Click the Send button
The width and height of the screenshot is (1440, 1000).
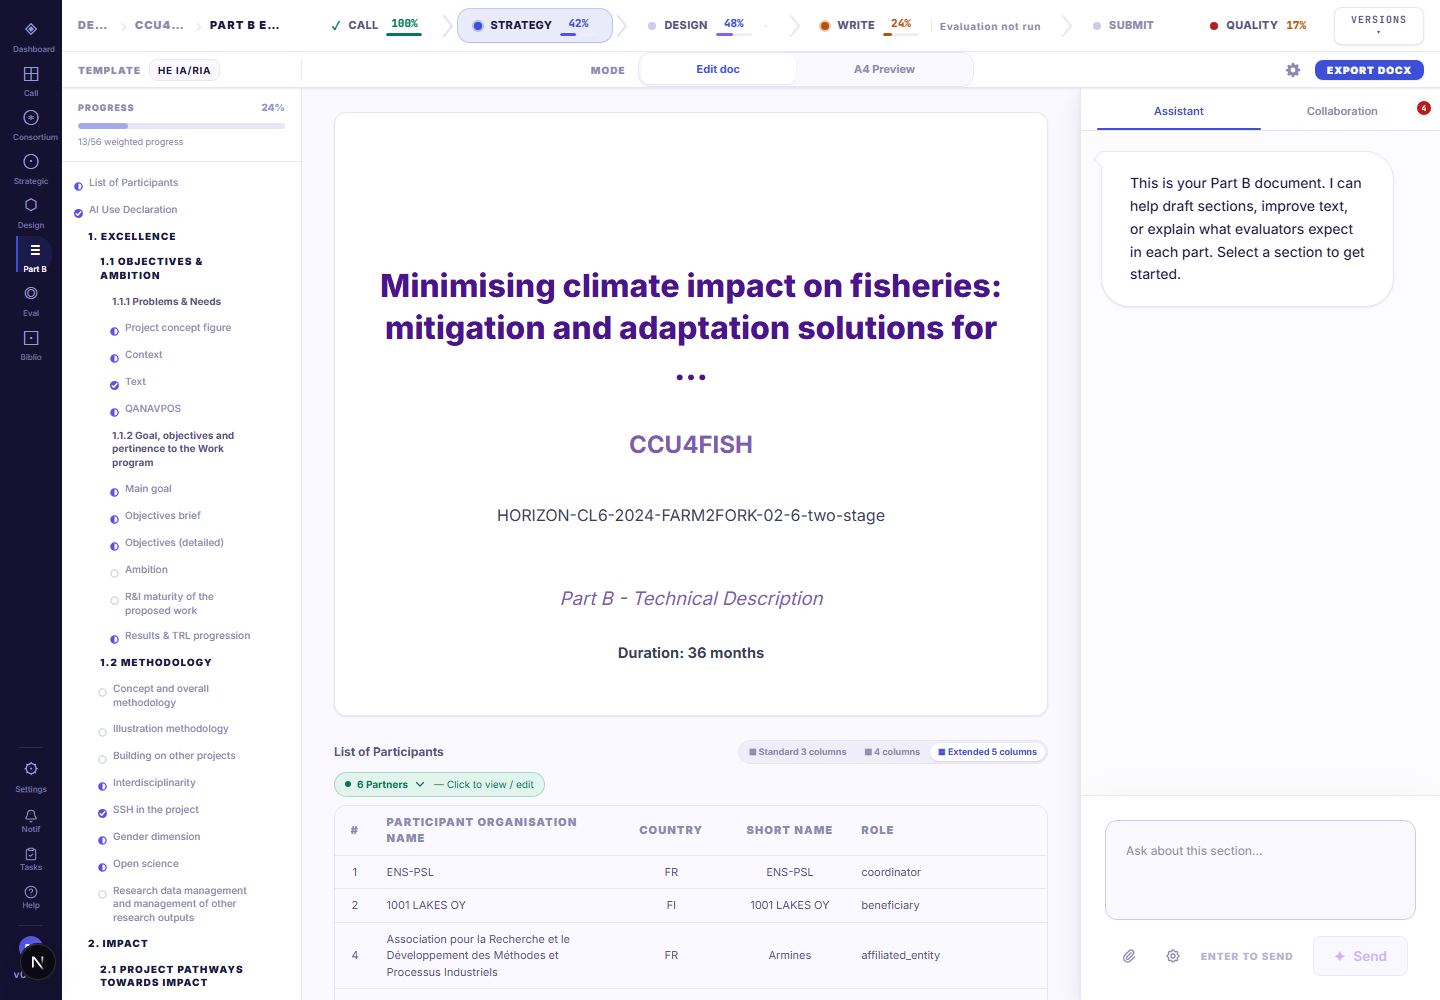(1360, 956)
